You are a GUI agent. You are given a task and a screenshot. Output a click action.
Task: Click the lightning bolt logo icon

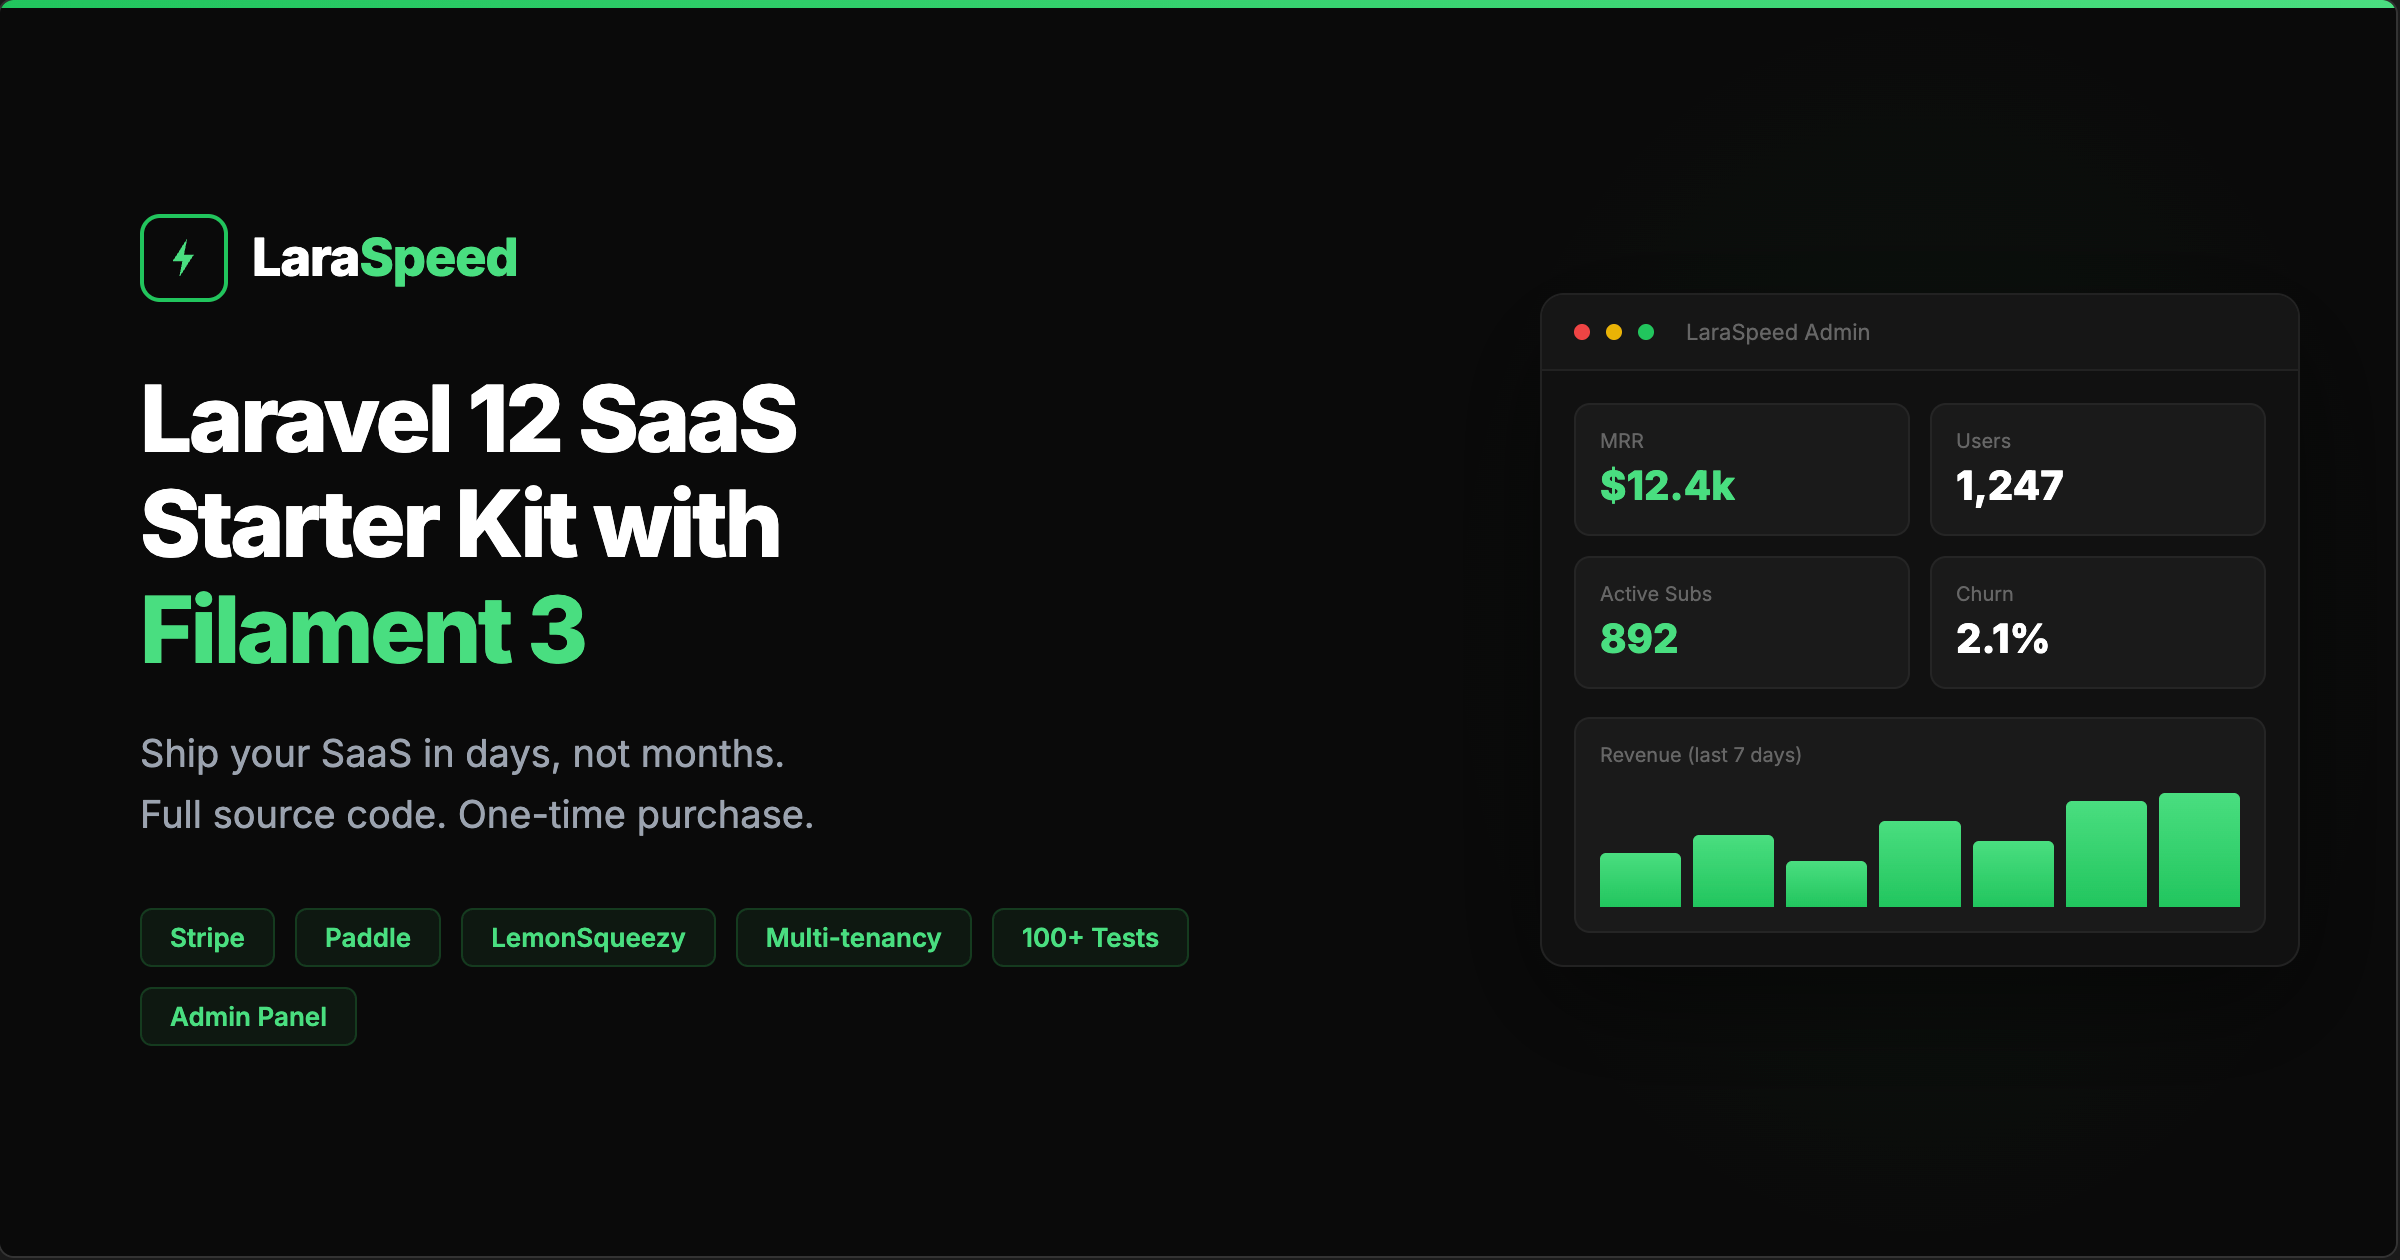point(184,258)
